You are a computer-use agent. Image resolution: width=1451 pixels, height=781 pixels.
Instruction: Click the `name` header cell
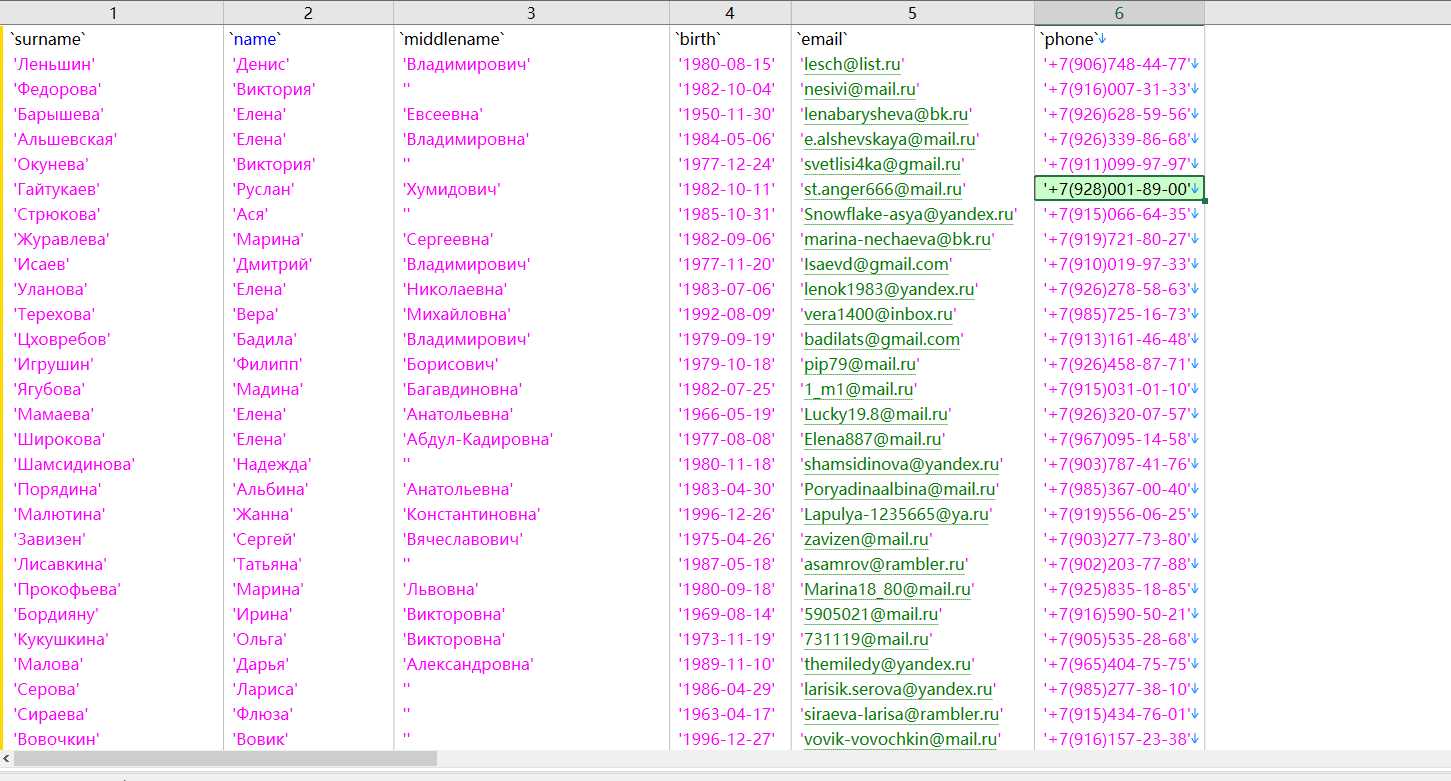(x=308, y=39)
